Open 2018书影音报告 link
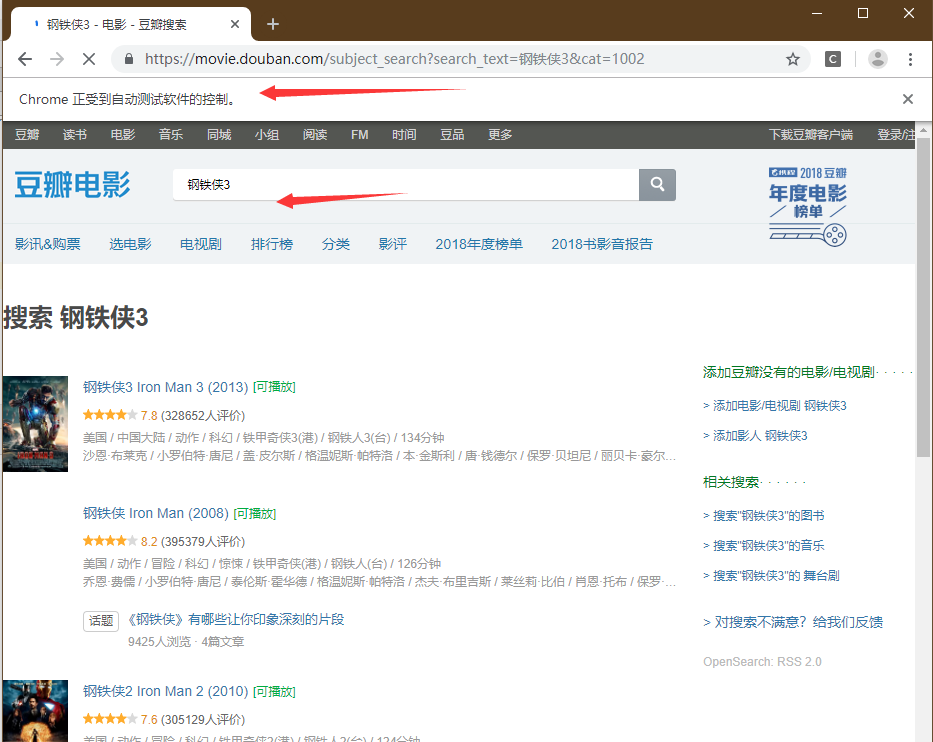933x742 pixels. (602, 244)
